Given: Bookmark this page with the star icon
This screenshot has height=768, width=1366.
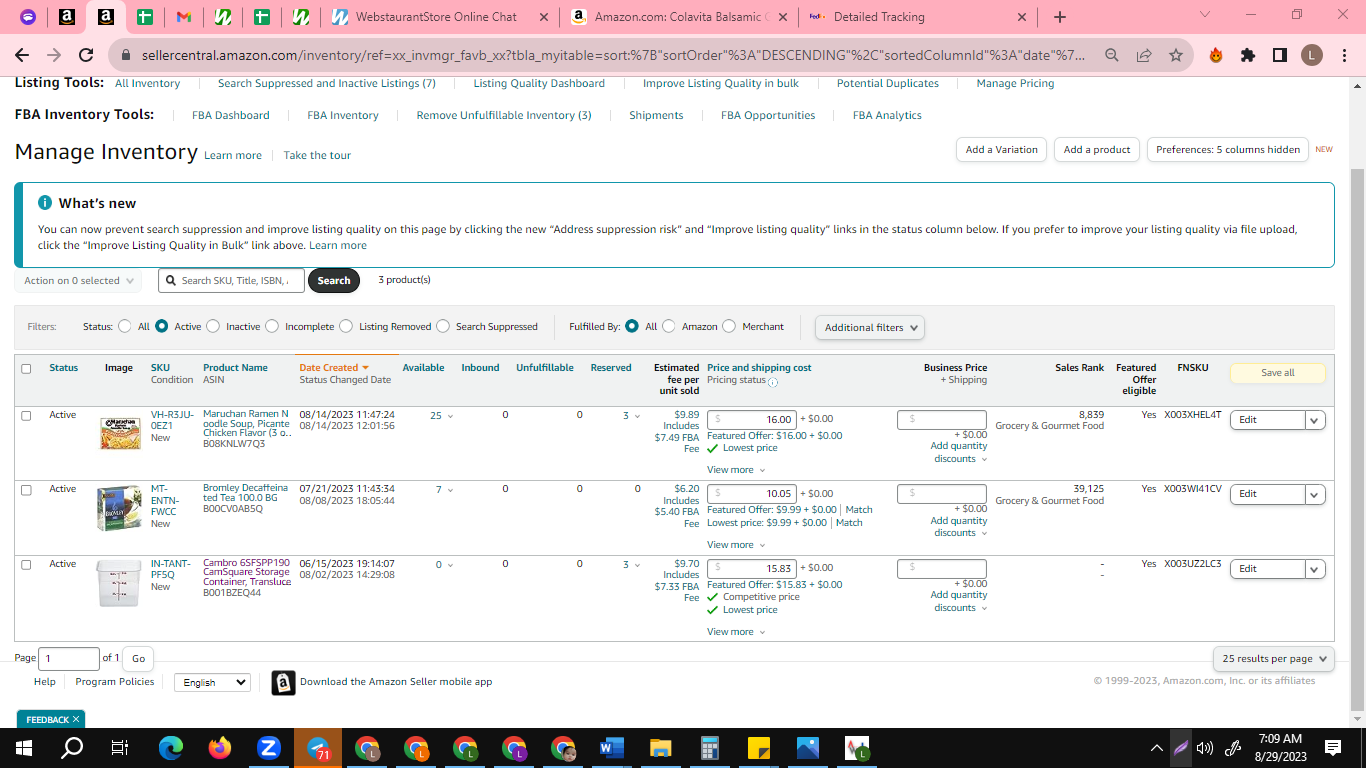Looking at the screenshot, I should point(1175,56).
